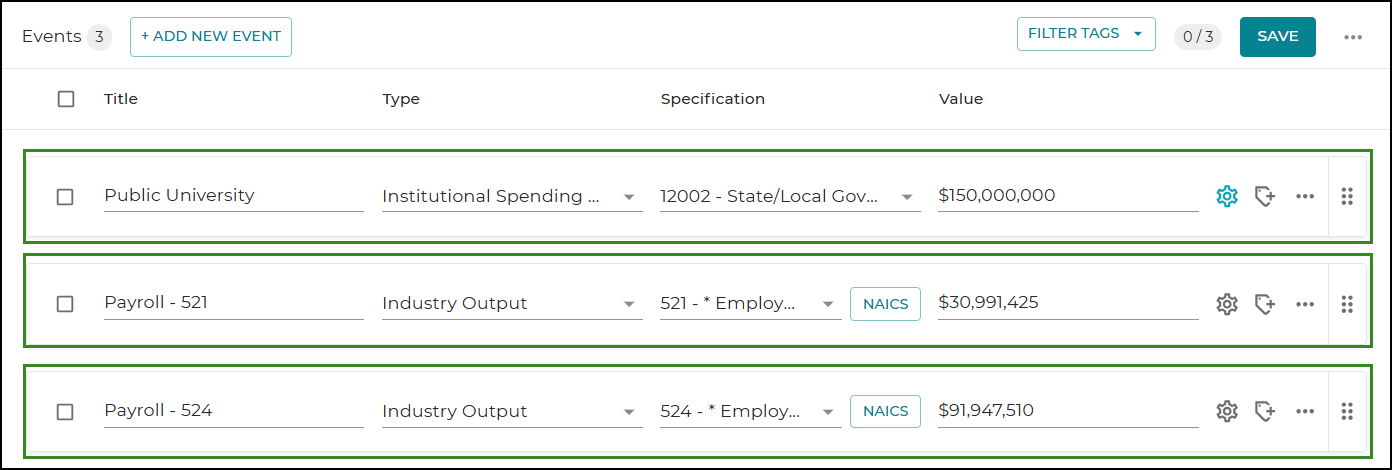Click the NAICS button on Payroll - 521 row
Viewport: 1392px width, 470px height.
885,303
